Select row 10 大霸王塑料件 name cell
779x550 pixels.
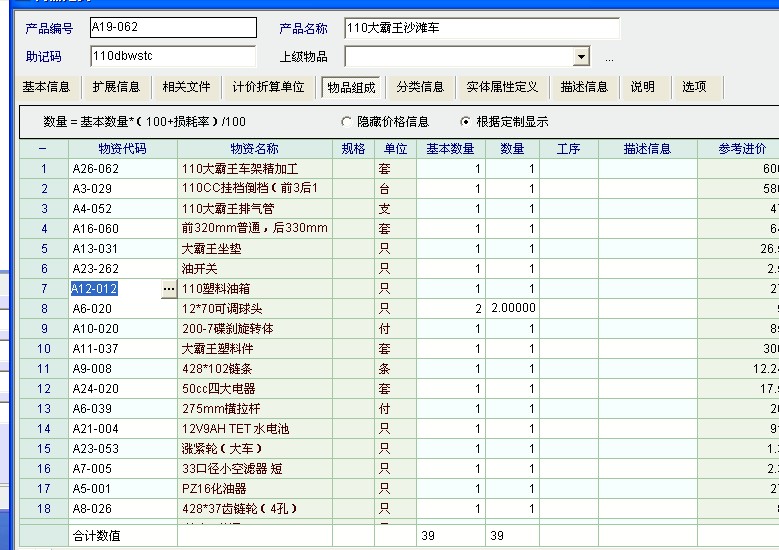point(254,349)
